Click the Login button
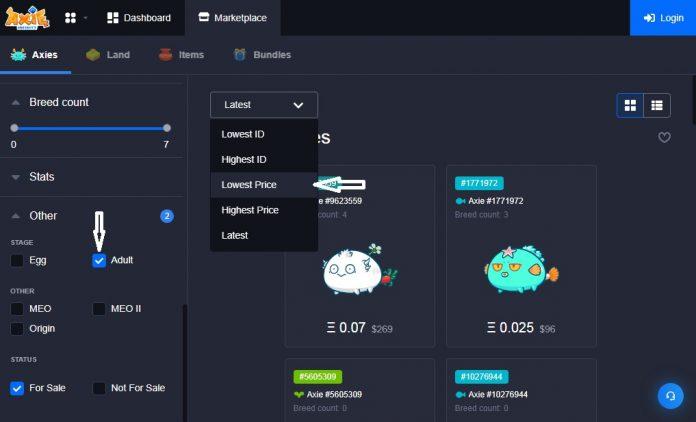This screenshot has height=422, width=696. (663, 18)
